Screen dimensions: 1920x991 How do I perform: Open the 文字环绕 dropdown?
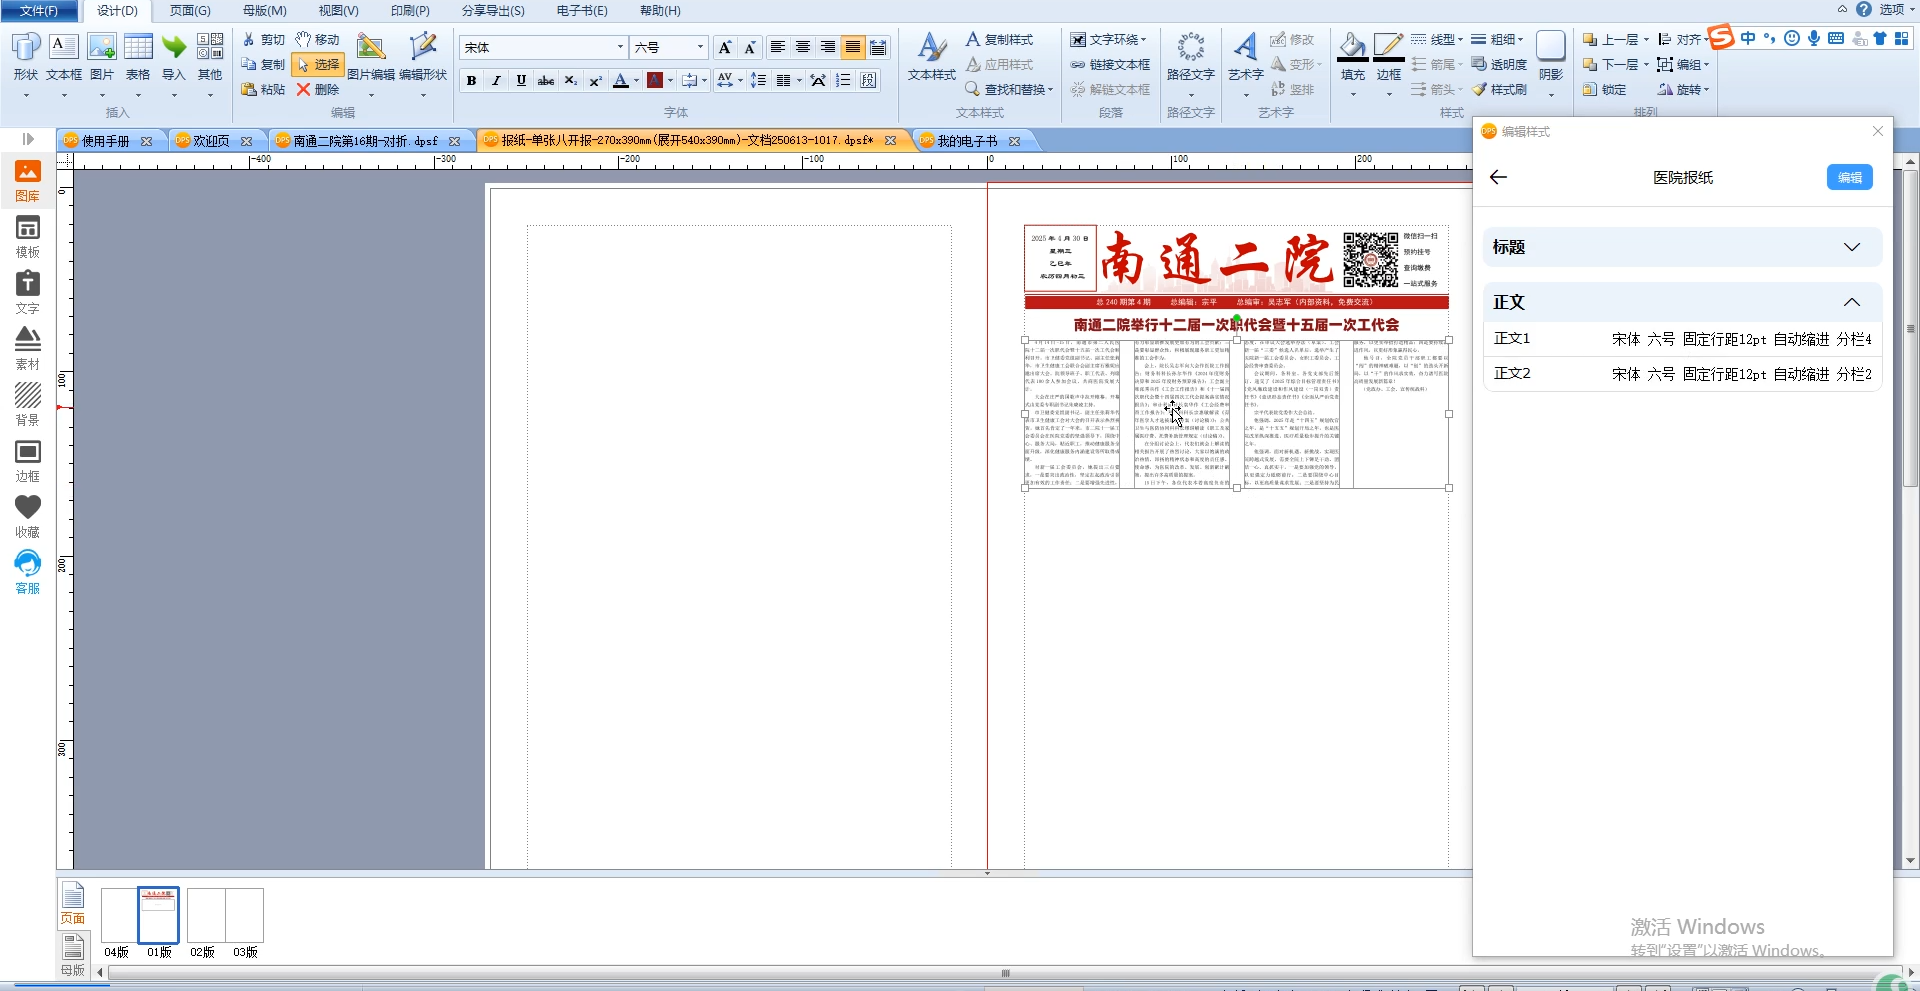coord(1109,40)
